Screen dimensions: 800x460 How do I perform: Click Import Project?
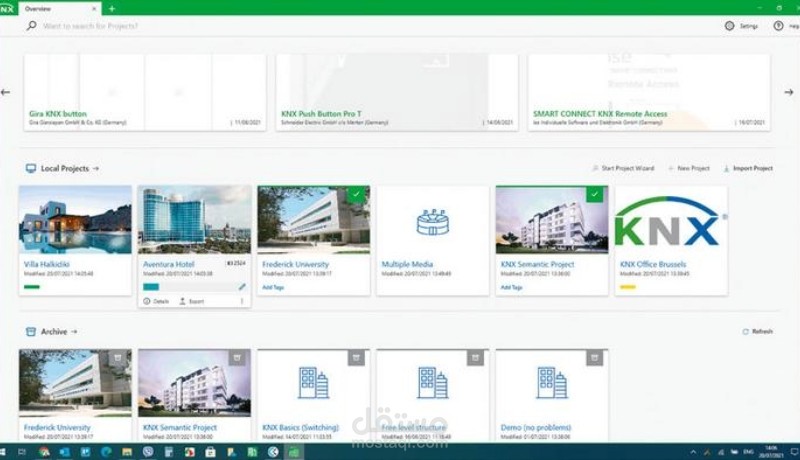(x=748, y=168)
